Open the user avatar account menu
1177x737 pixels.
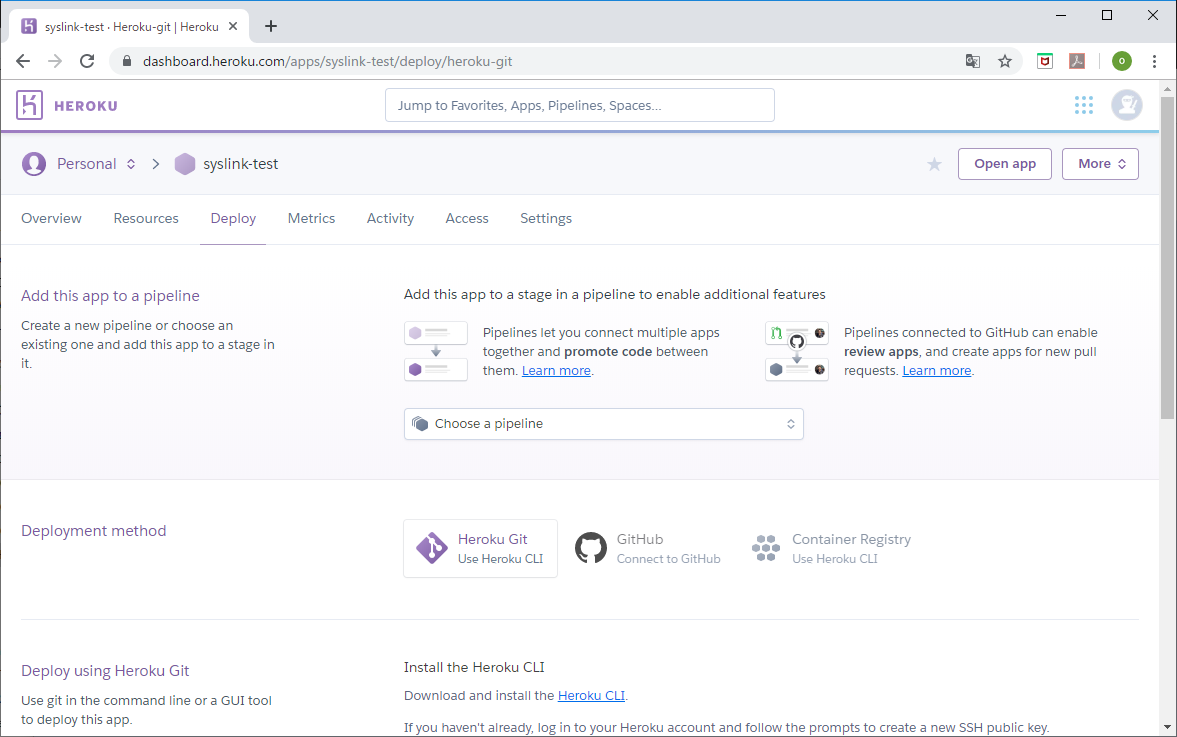pos(1126,105)
